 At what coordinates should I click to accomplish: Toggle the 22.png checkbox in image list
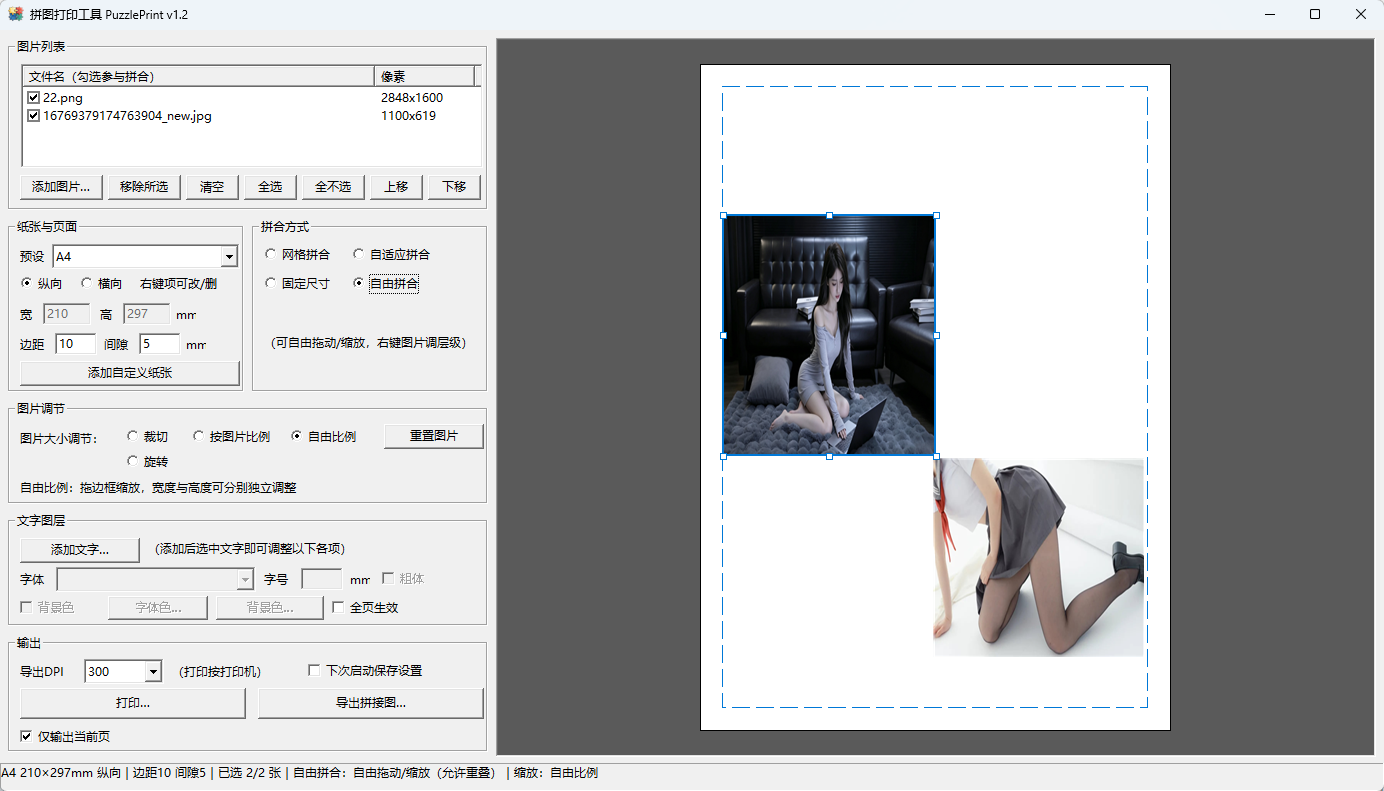coord(33,98)
